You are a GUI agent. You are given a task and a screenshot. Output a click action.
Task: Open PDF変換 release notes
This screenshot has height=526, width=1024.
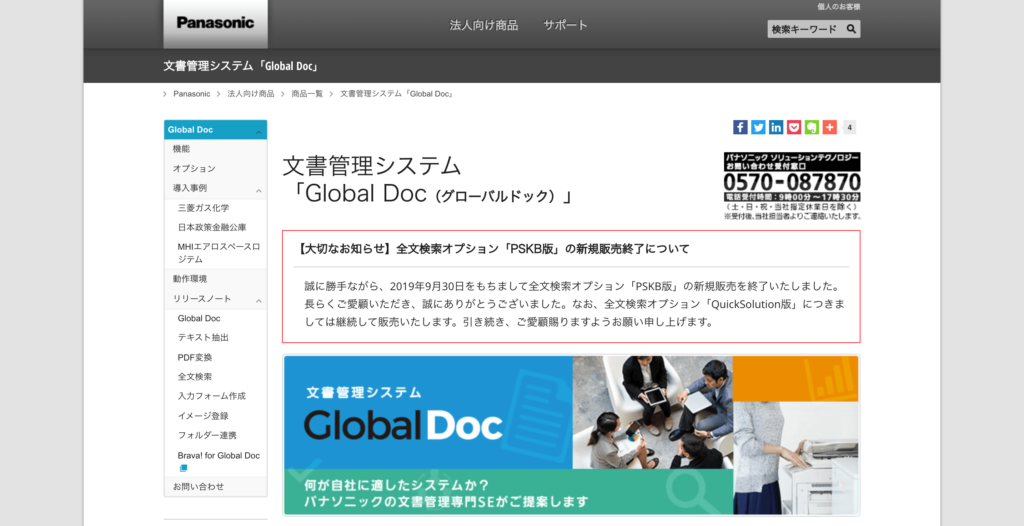point(195,357)
